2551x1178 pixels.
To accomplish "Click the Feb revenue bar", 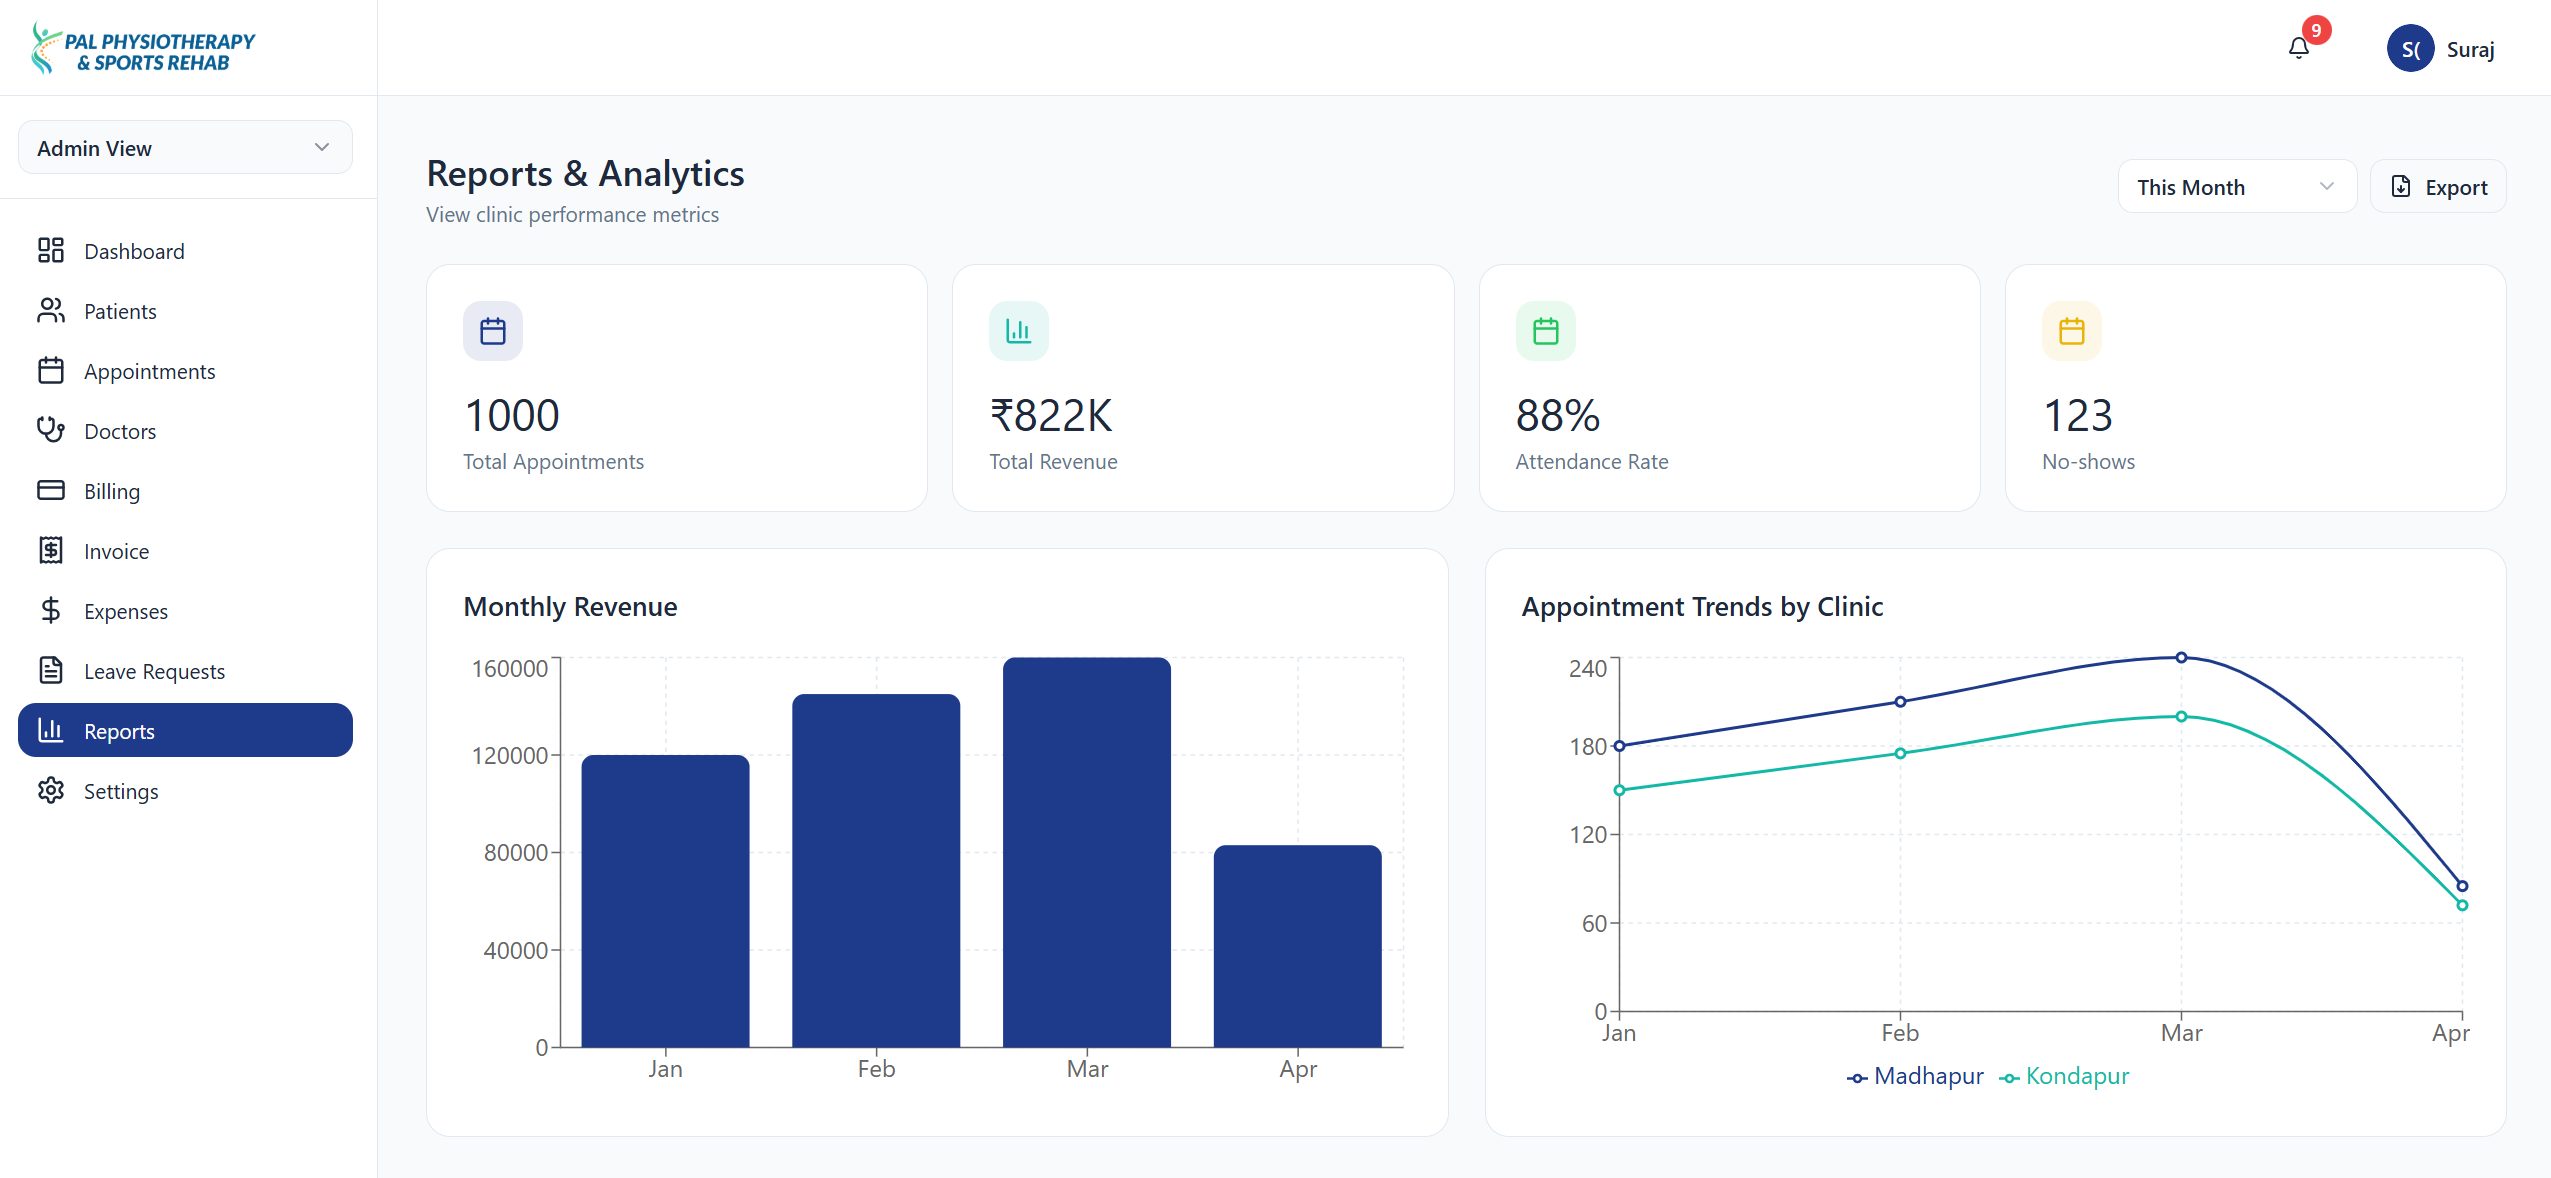I will 876,870.
